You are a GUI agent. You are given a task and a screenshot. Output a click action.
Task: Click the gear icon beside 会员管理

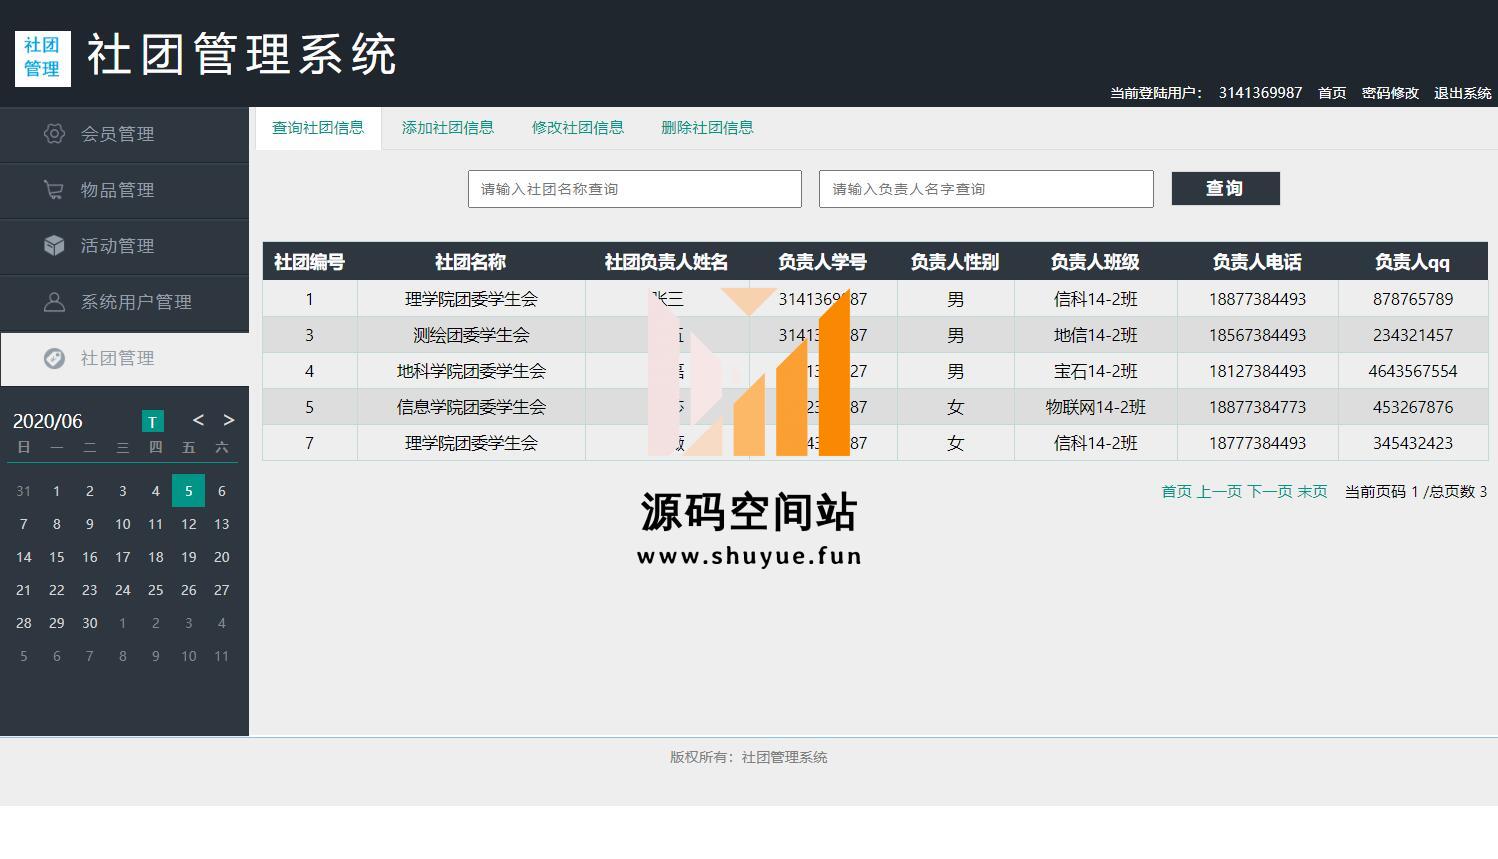[54, 134]
